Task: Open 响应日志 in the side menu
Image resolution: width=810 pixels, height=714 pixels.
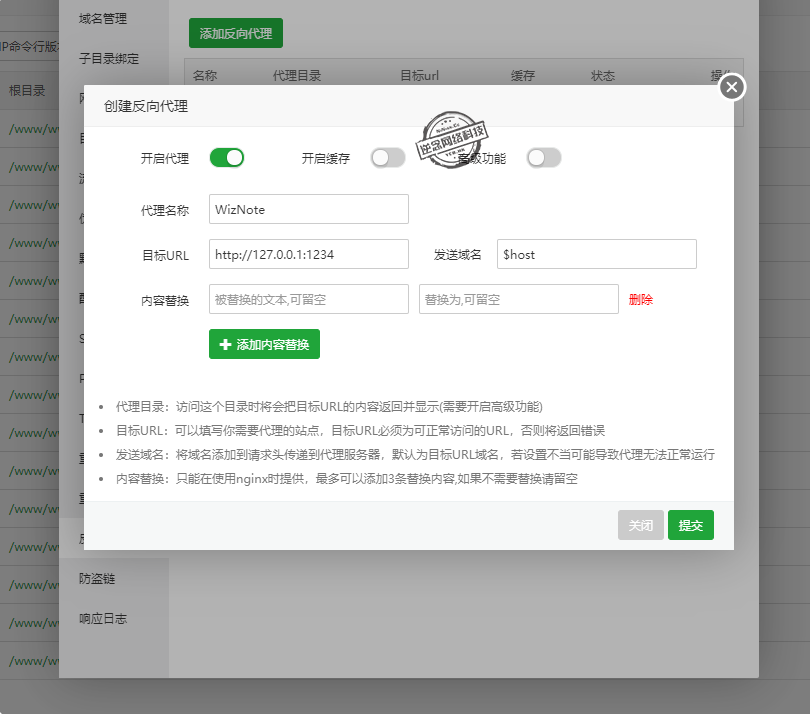Action: 103,618
